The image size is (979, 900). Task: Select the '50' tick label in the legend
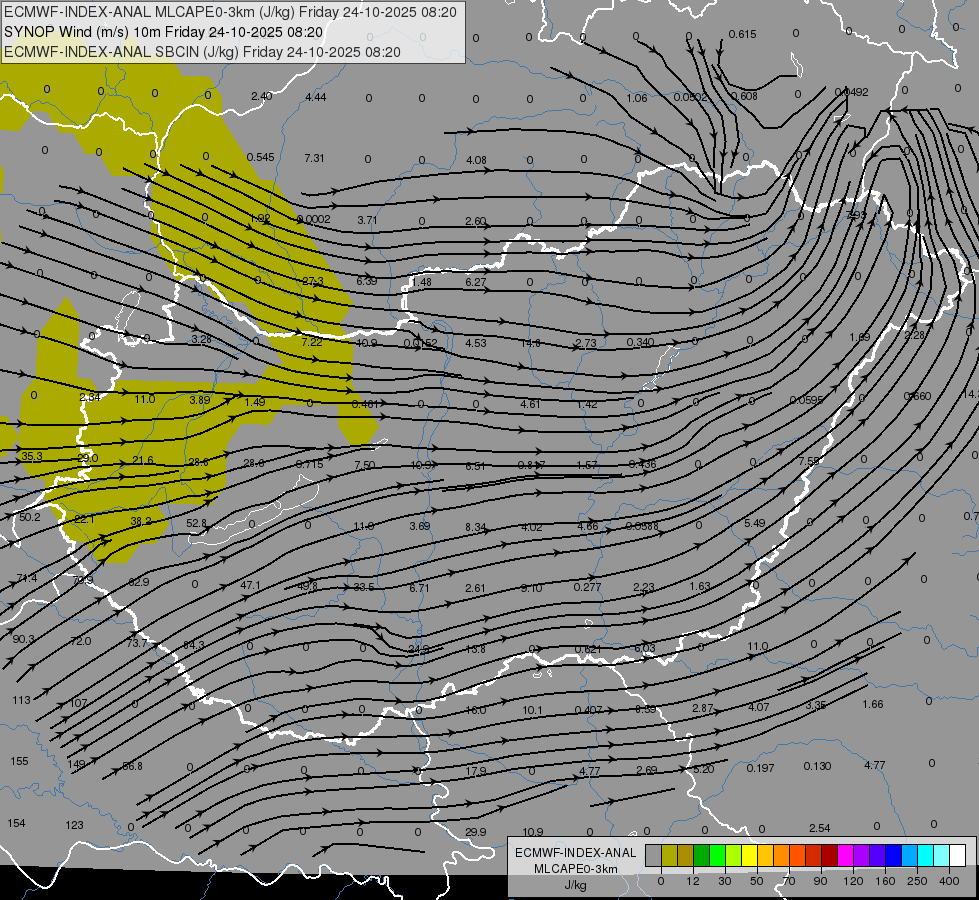point(757,881)
